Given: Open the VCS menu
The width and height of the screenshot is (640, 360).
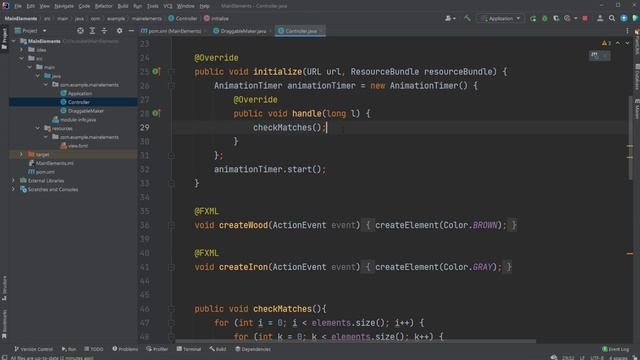Looking at the screenshot, I should point(168,6).
